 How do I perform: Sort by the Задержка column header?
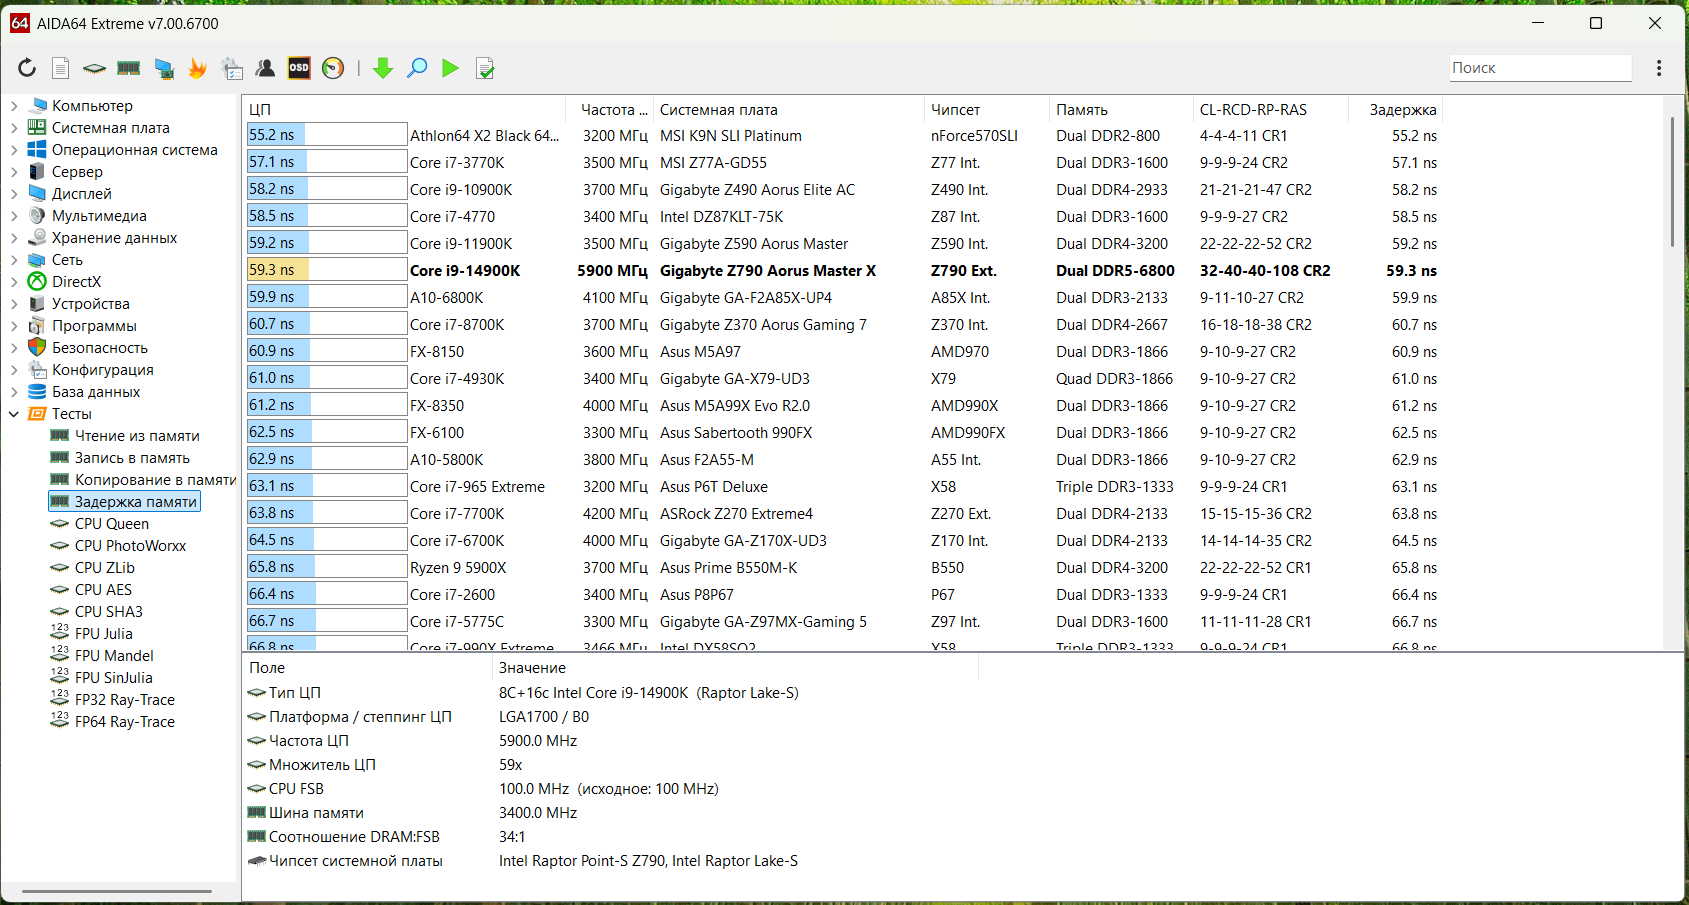(x=1396, y=110)
